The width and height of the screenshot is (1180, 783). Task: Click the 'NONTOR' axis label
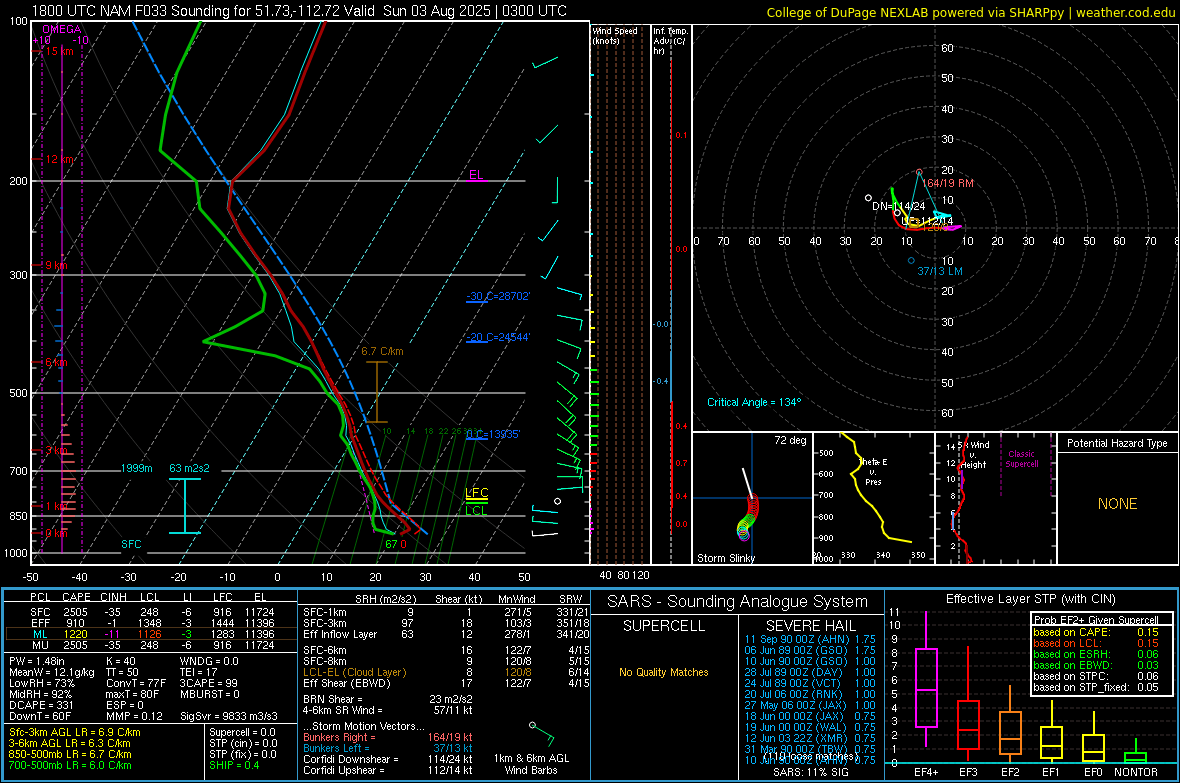[1136, 772]
